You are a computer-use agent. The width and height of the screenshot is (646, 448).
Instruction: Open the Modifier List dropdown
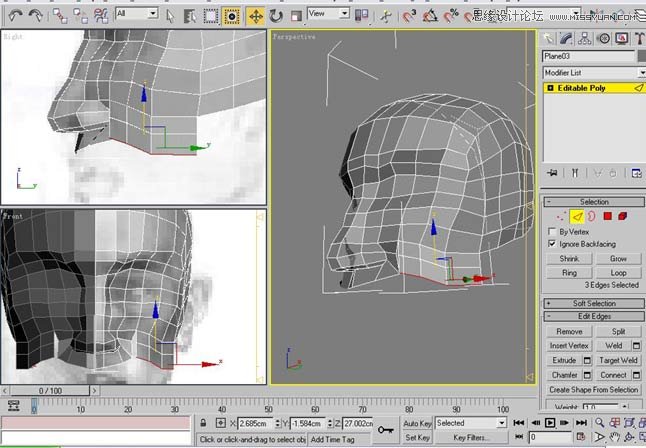(594, 73)
